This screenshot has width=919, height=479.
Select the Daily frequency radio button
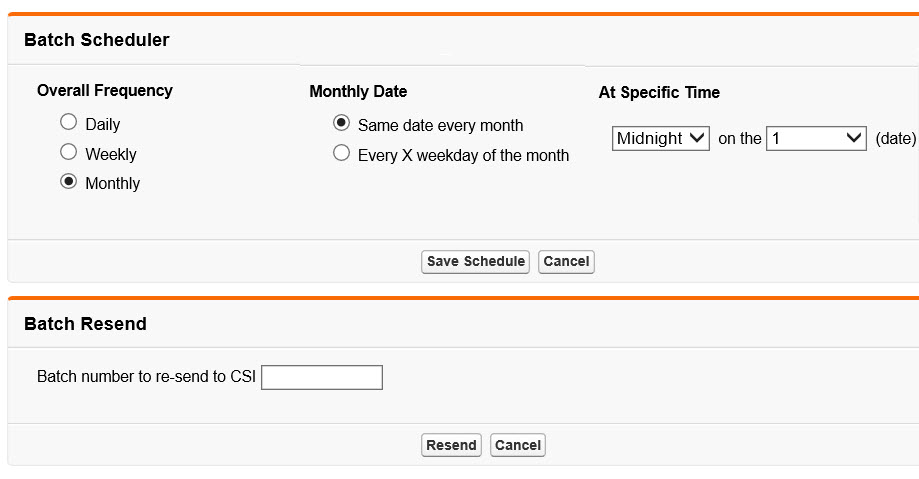[x=68, y=123]
